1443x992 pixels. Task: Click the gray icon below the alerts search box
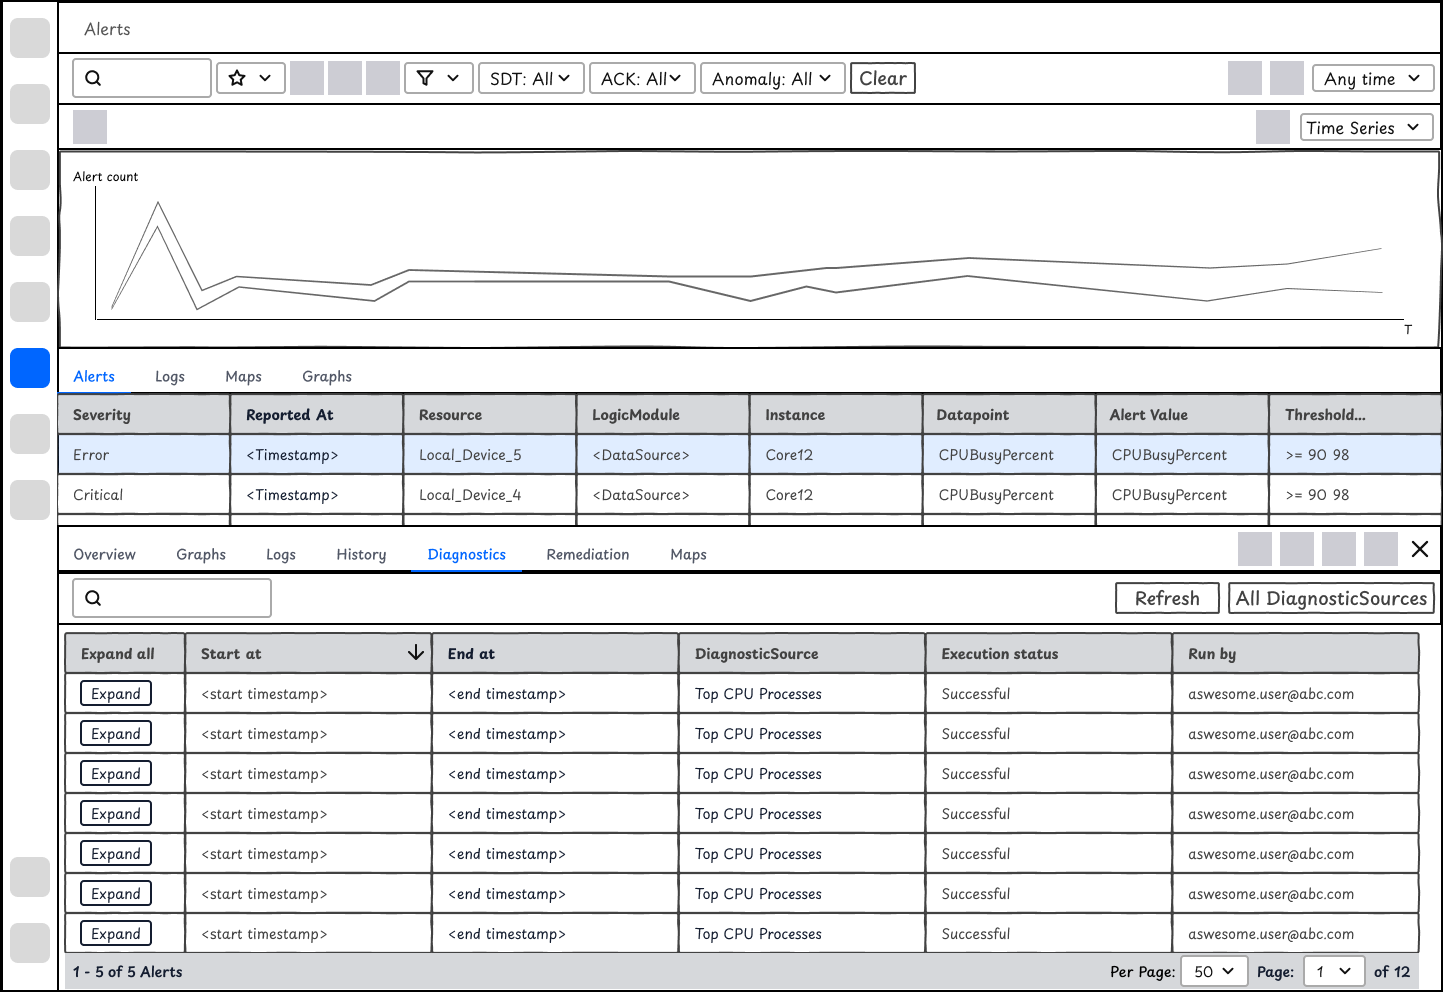[90, 127]
